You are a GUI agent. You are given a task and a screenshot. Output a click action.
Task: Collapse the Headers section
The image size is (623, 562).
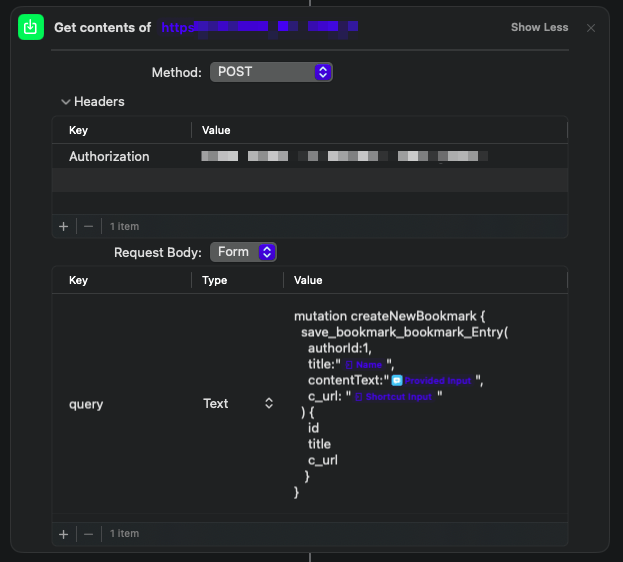point(66,102)
